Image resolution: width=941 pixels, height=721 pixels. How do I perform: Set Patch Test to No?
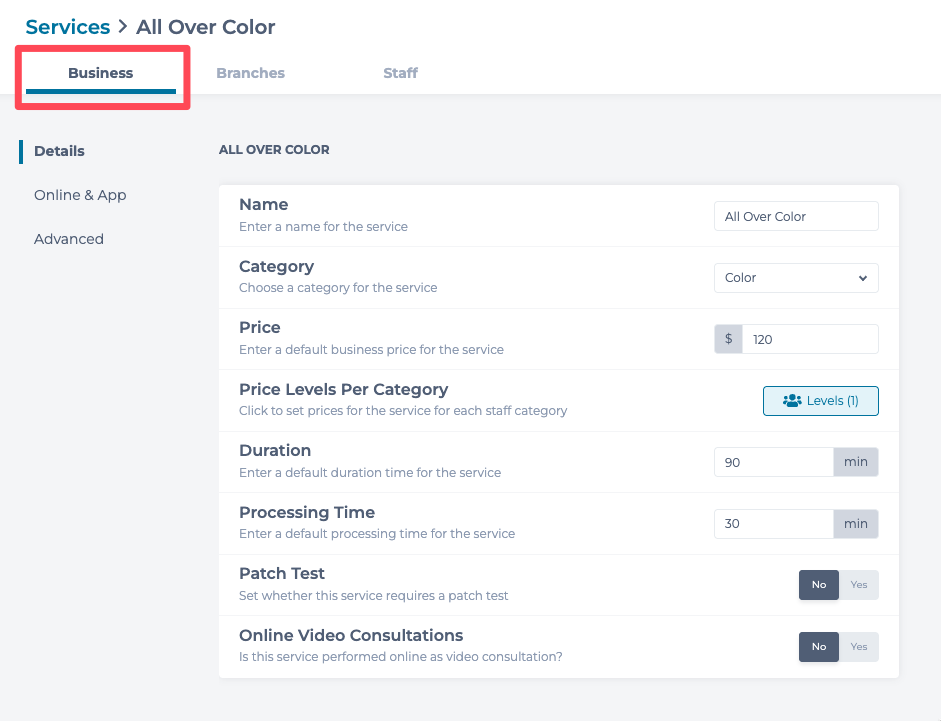pos(819,585)
